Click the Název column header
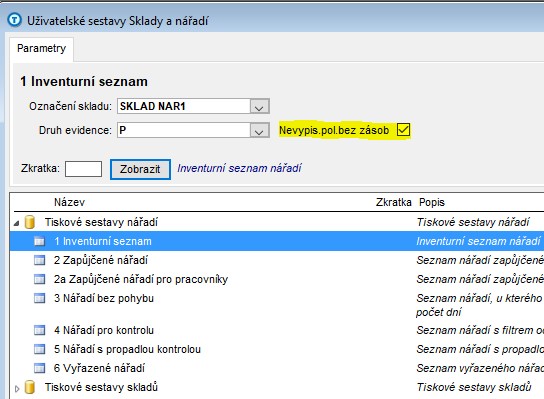 click(x=69, y=202)
